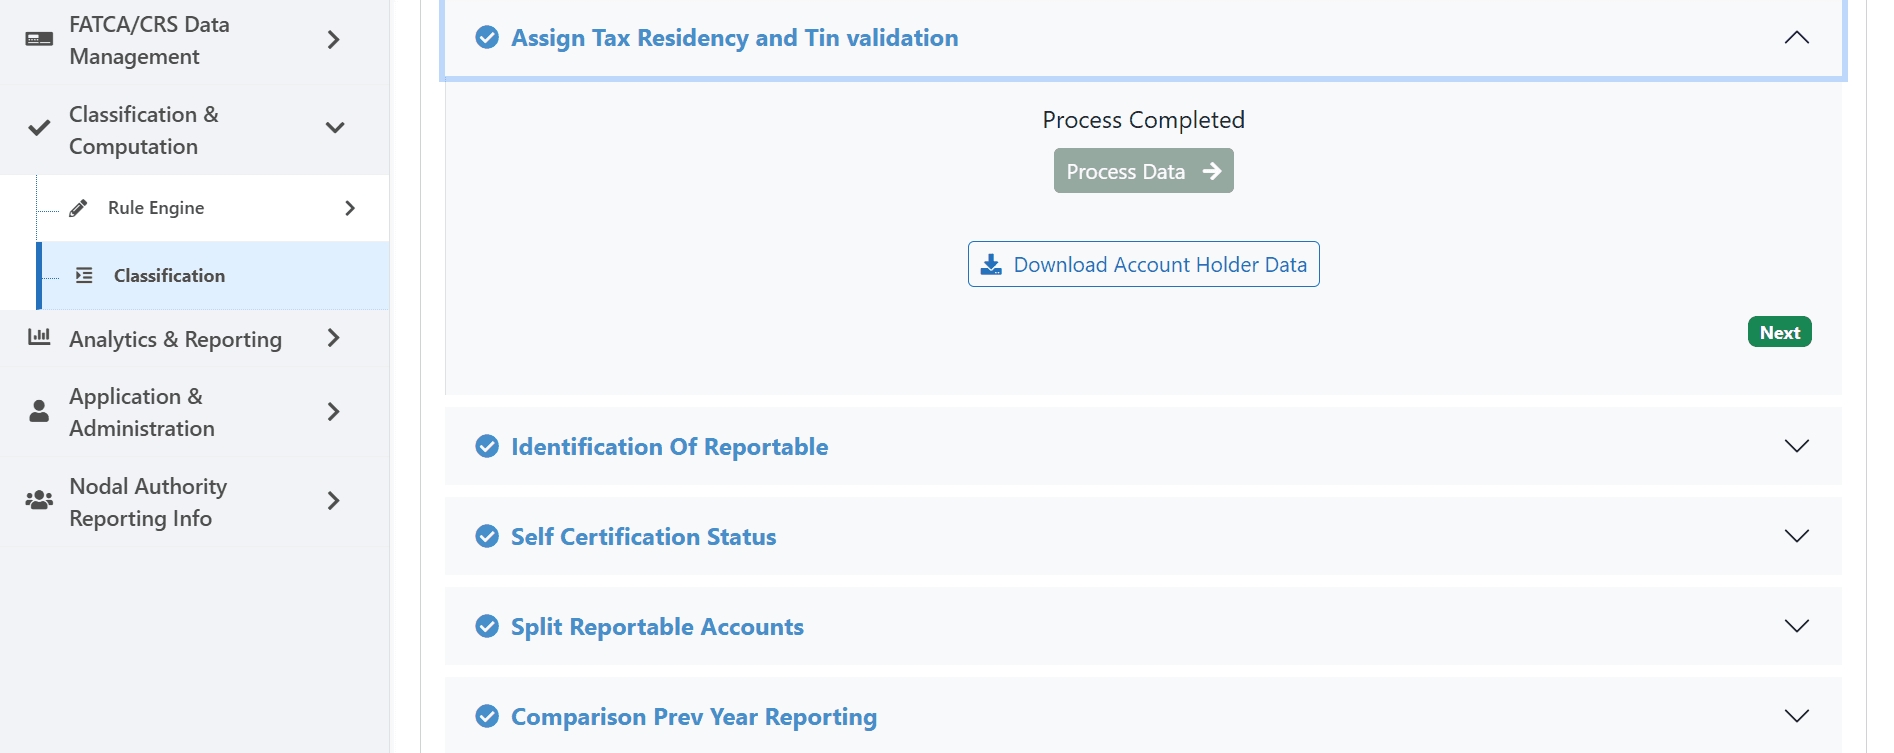Click Split Reportable Accounts check circle

[487, 626]
